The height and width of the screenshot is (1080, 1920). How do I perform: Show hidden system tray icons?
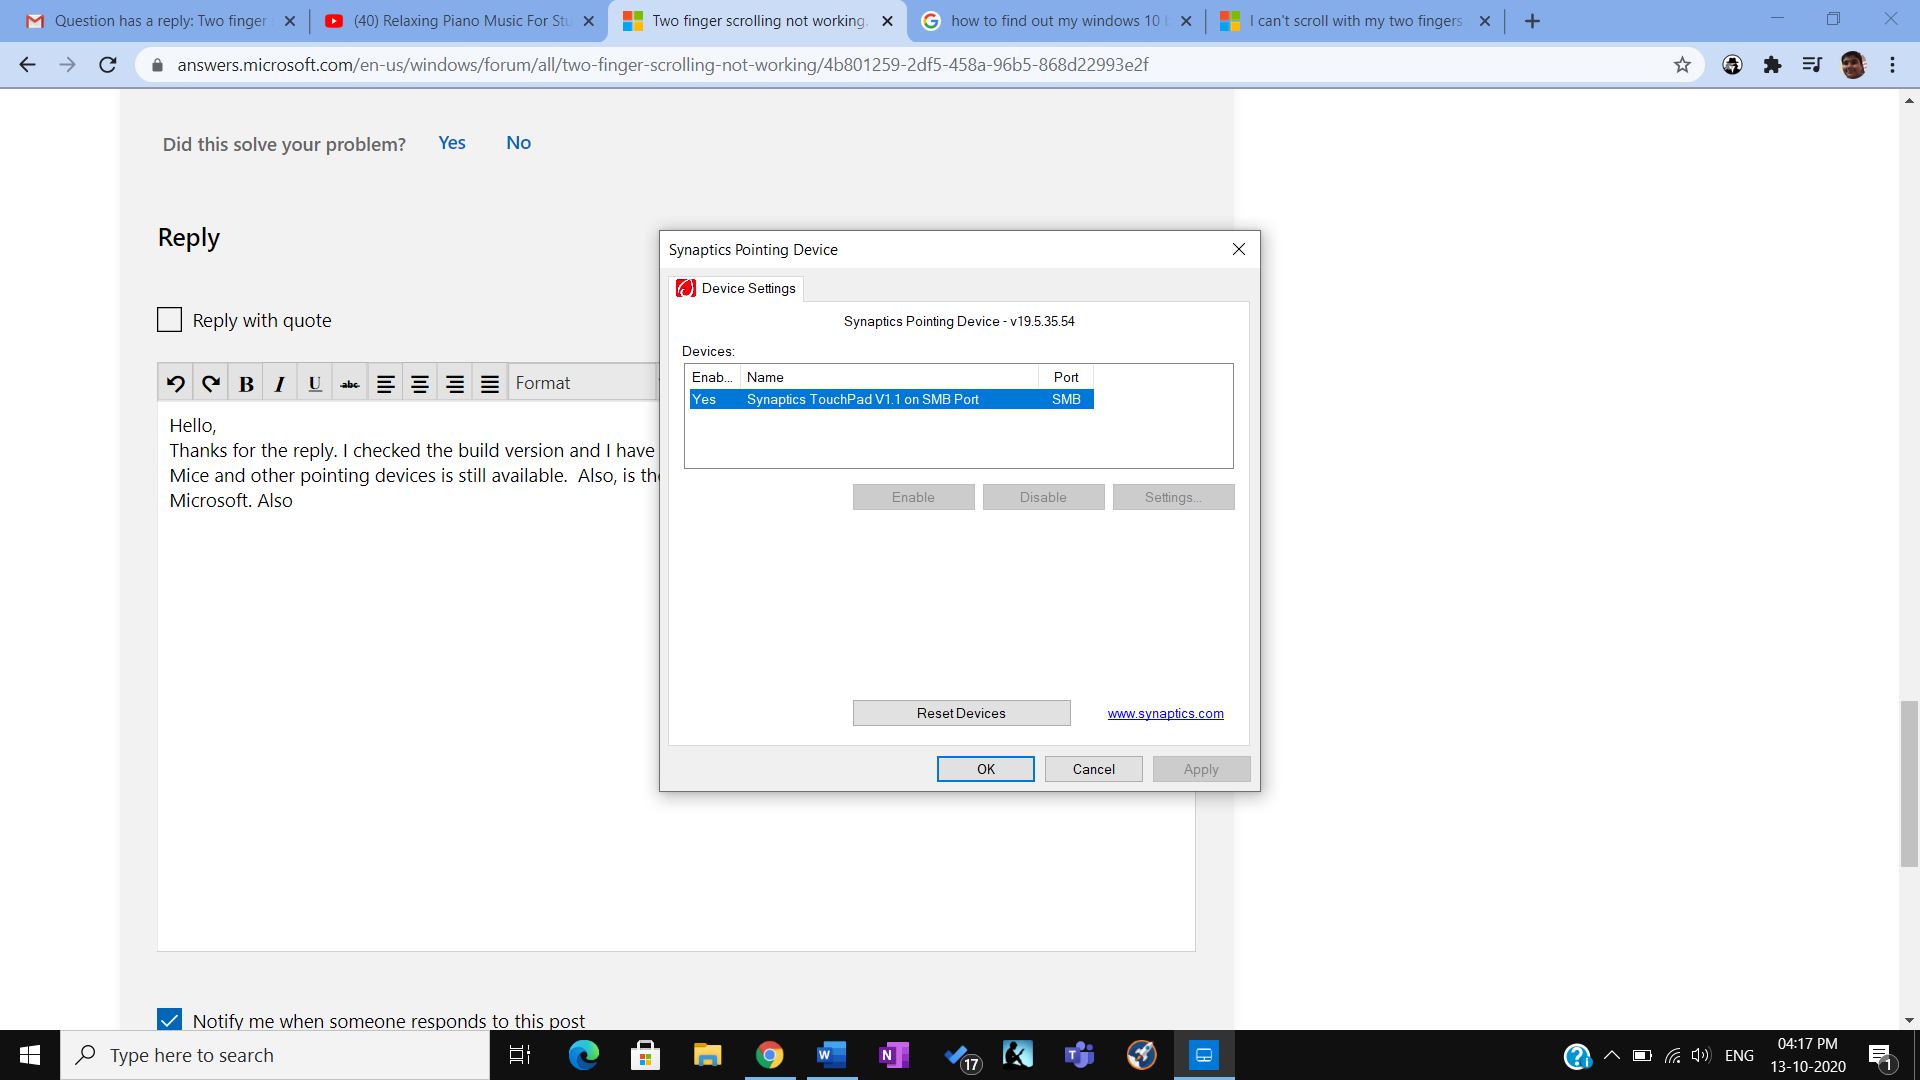[x=1611, y=1055]
